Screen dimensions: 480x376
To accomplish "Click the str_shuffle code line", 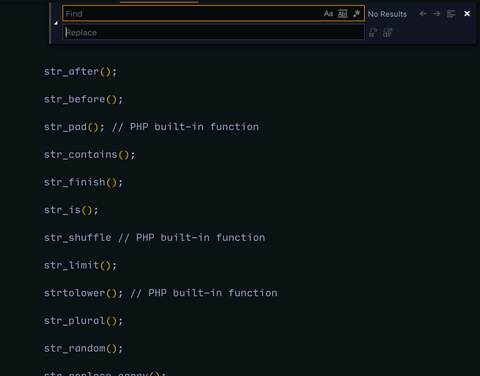I will (x=78, y=238).
